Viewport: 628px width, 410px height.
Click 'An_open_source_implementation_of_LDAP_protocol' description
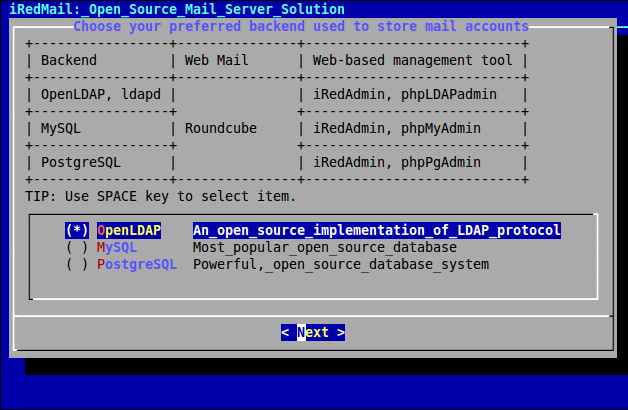(x=377, y=230)
